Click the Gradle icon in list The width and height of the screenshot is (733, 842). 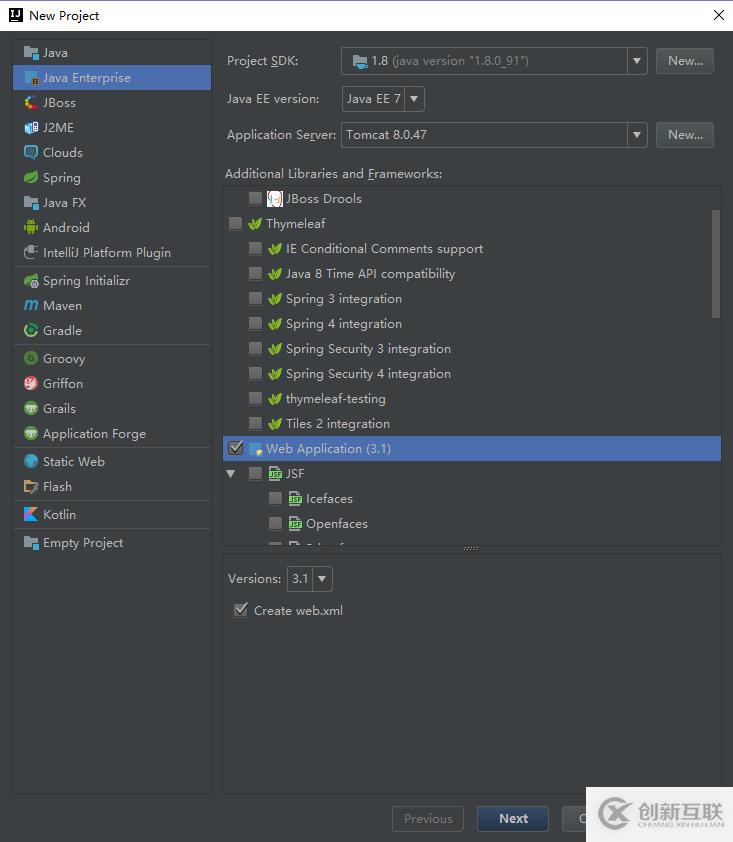pos(32,330)
